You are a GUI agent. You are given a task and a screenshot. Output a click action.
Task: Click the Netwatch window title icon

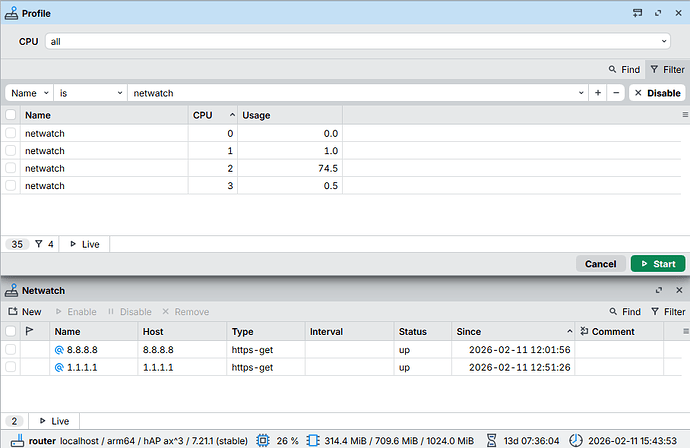click(11, 290)
